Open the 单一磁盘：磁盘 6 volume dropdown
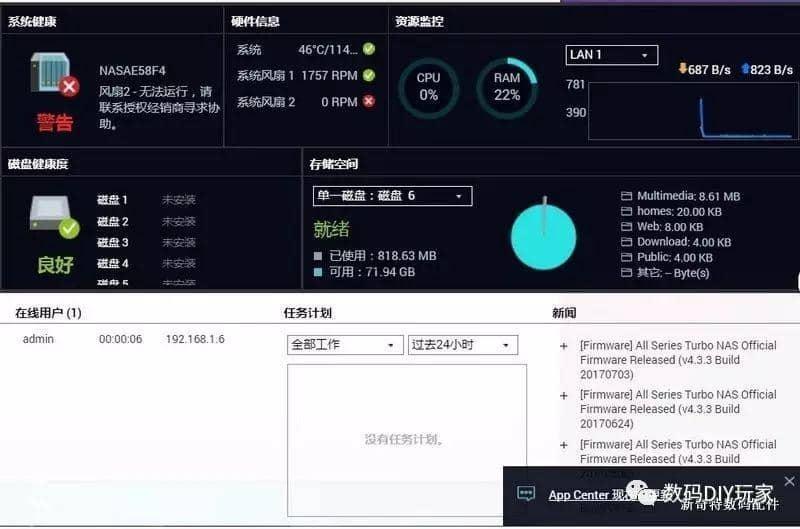This screenshot has height=529, width=800. (x=392, y=196)
